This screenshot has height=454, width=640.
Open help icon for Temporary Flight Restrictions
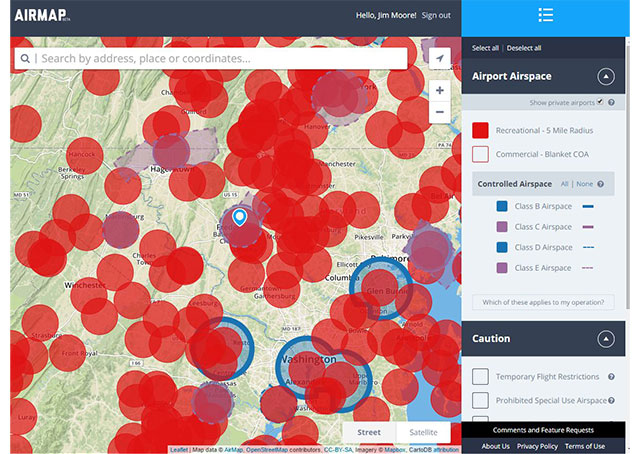tap(611, 377)
